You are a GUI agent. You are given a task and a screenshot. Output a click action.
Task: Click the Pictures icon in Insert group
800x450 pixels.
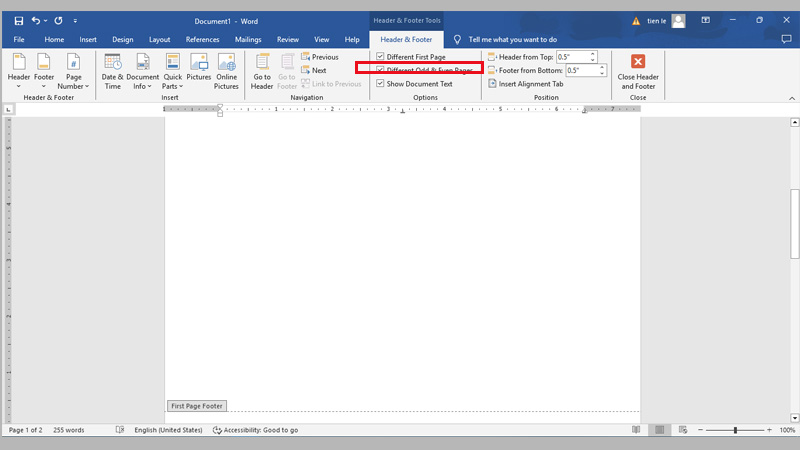tap(199, 64)
